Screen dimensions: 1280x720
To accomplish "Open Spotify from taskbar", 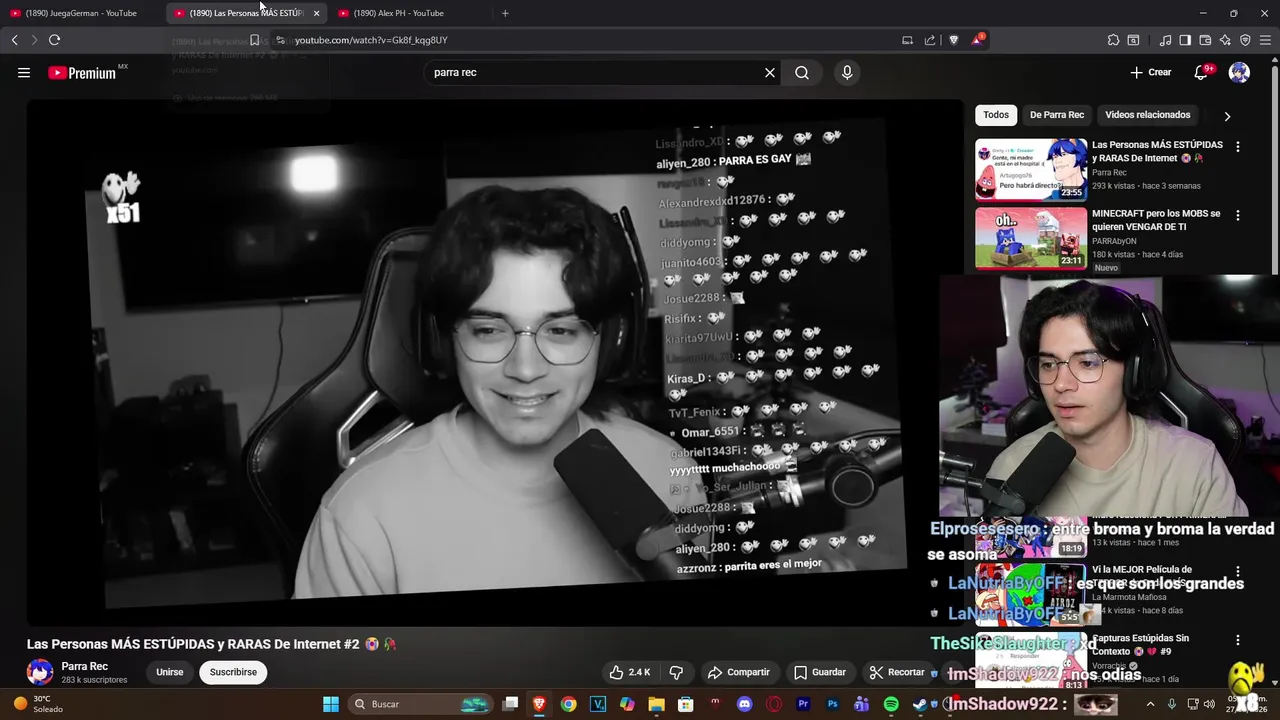I will click(891, 704).
